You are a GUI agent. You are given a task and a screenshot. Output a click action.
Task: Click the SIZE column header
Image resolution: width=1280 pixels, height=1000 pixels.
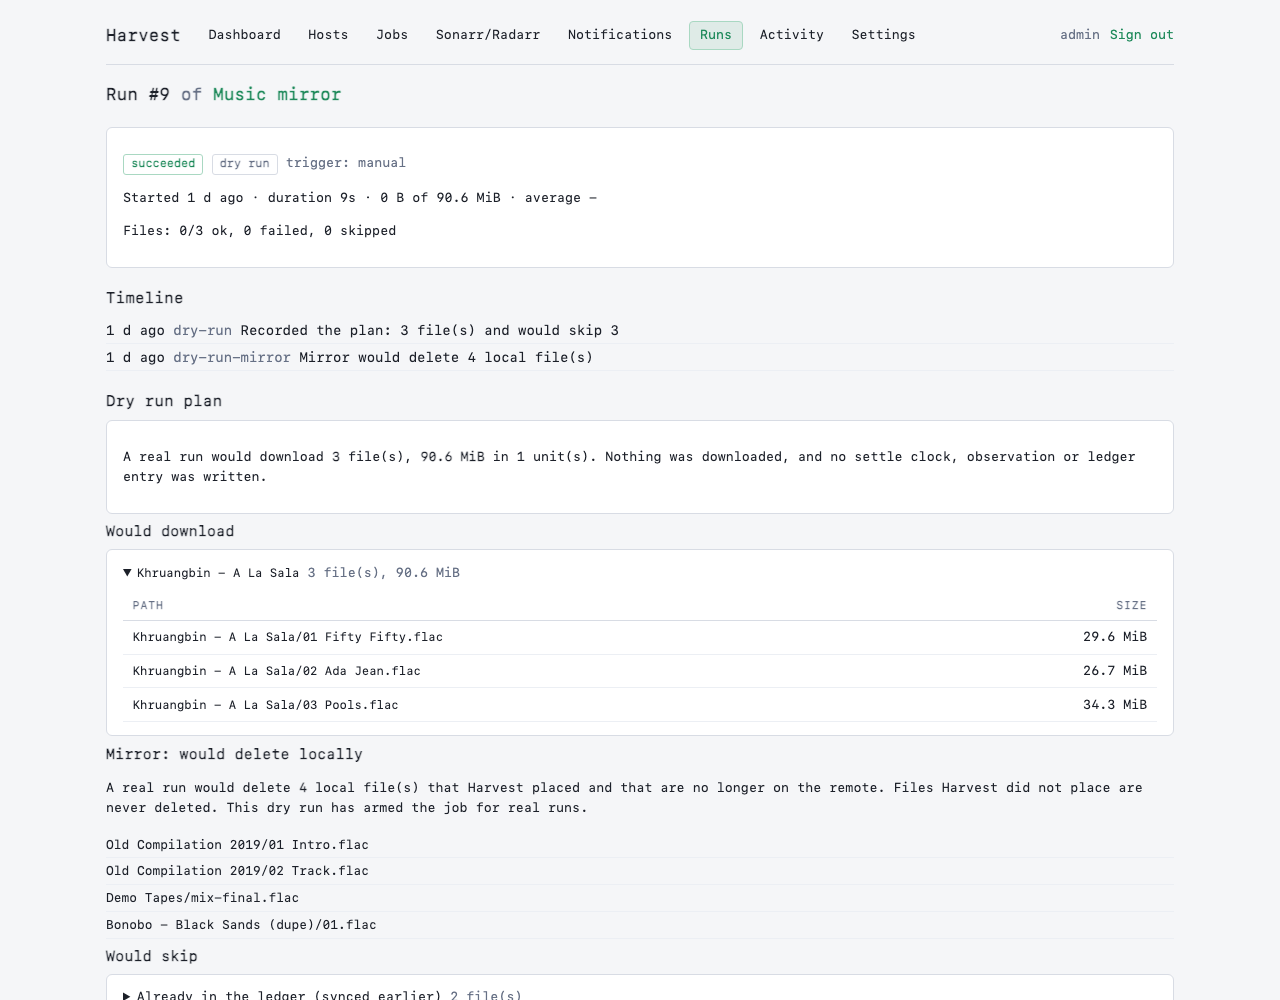1131,606
